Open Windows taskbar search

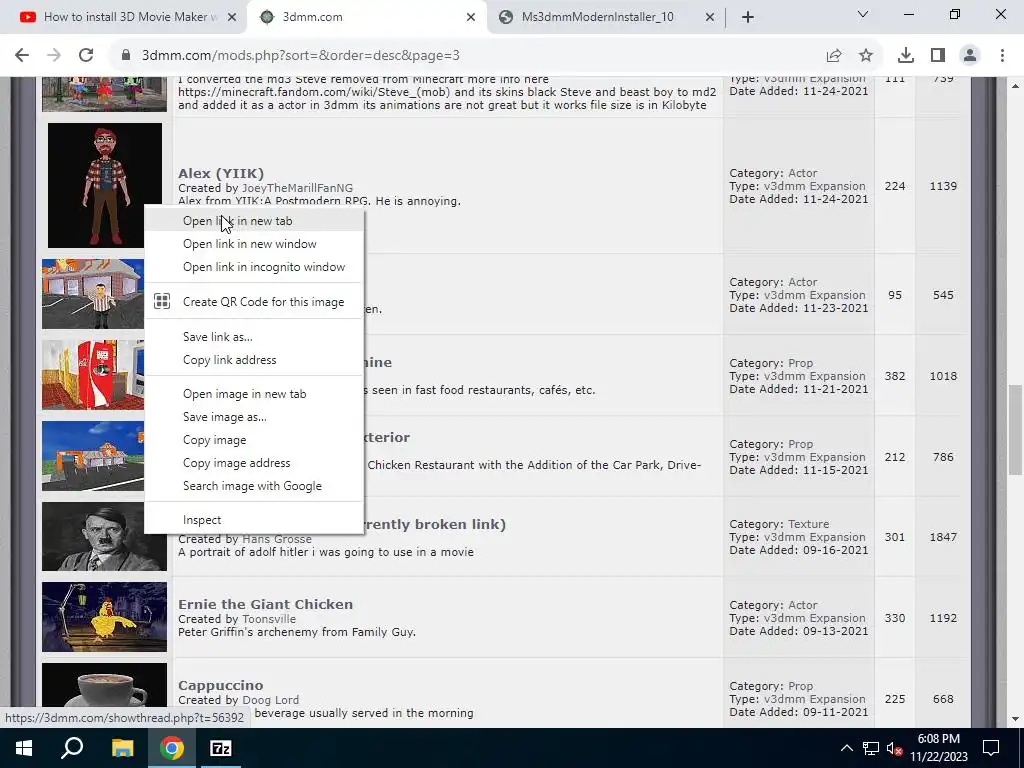(x=72, y=748)
